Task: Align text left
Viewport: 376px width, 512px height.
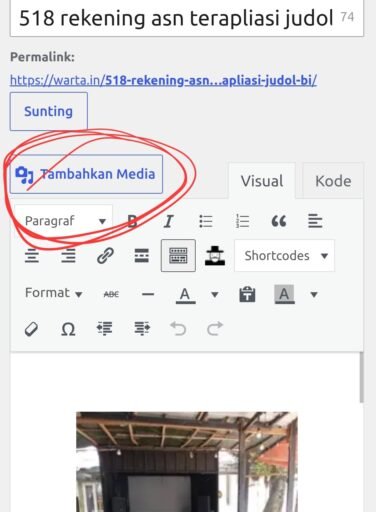Action: (315, 221)
